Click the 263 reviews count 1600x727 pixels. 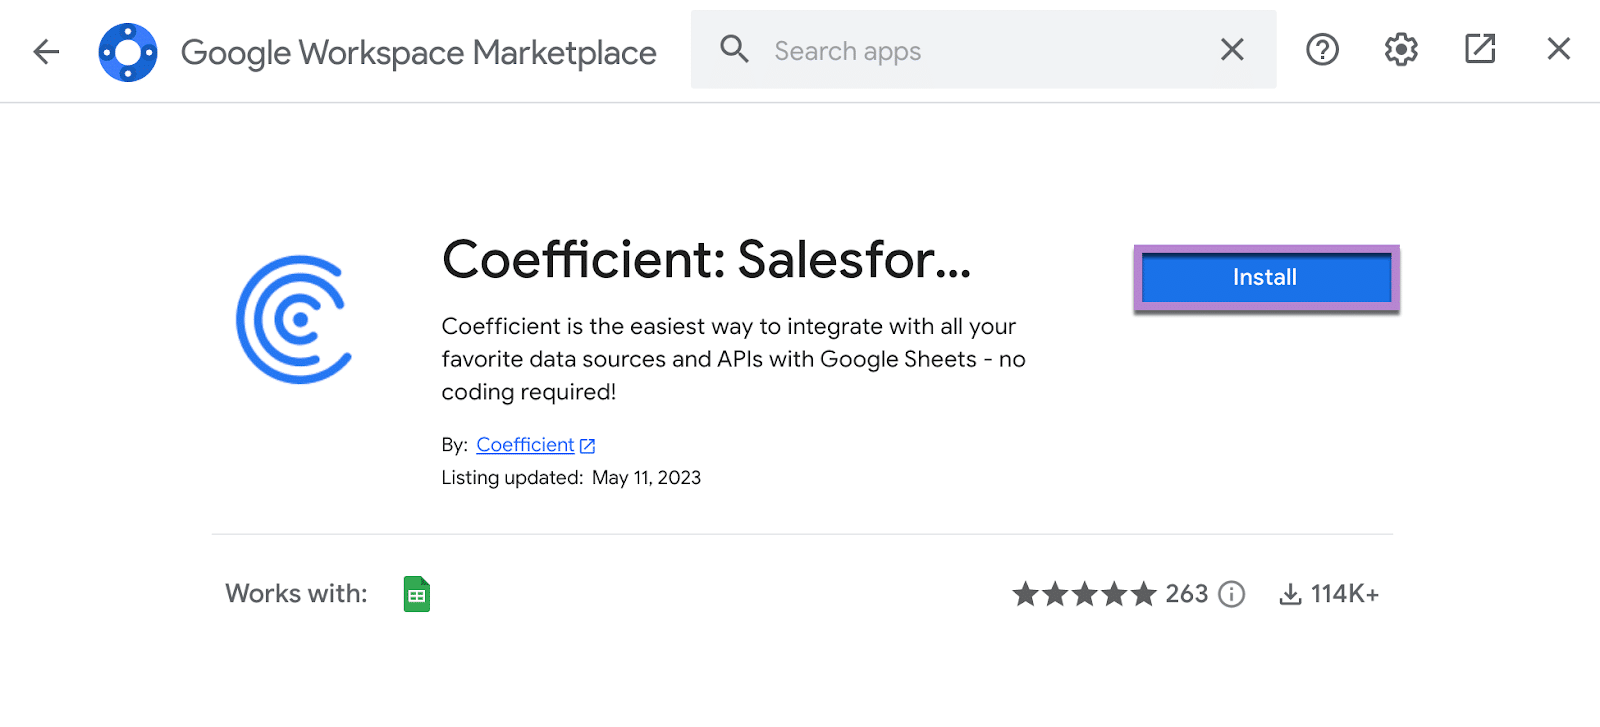pyautogui.click(x=1187, y=594)
